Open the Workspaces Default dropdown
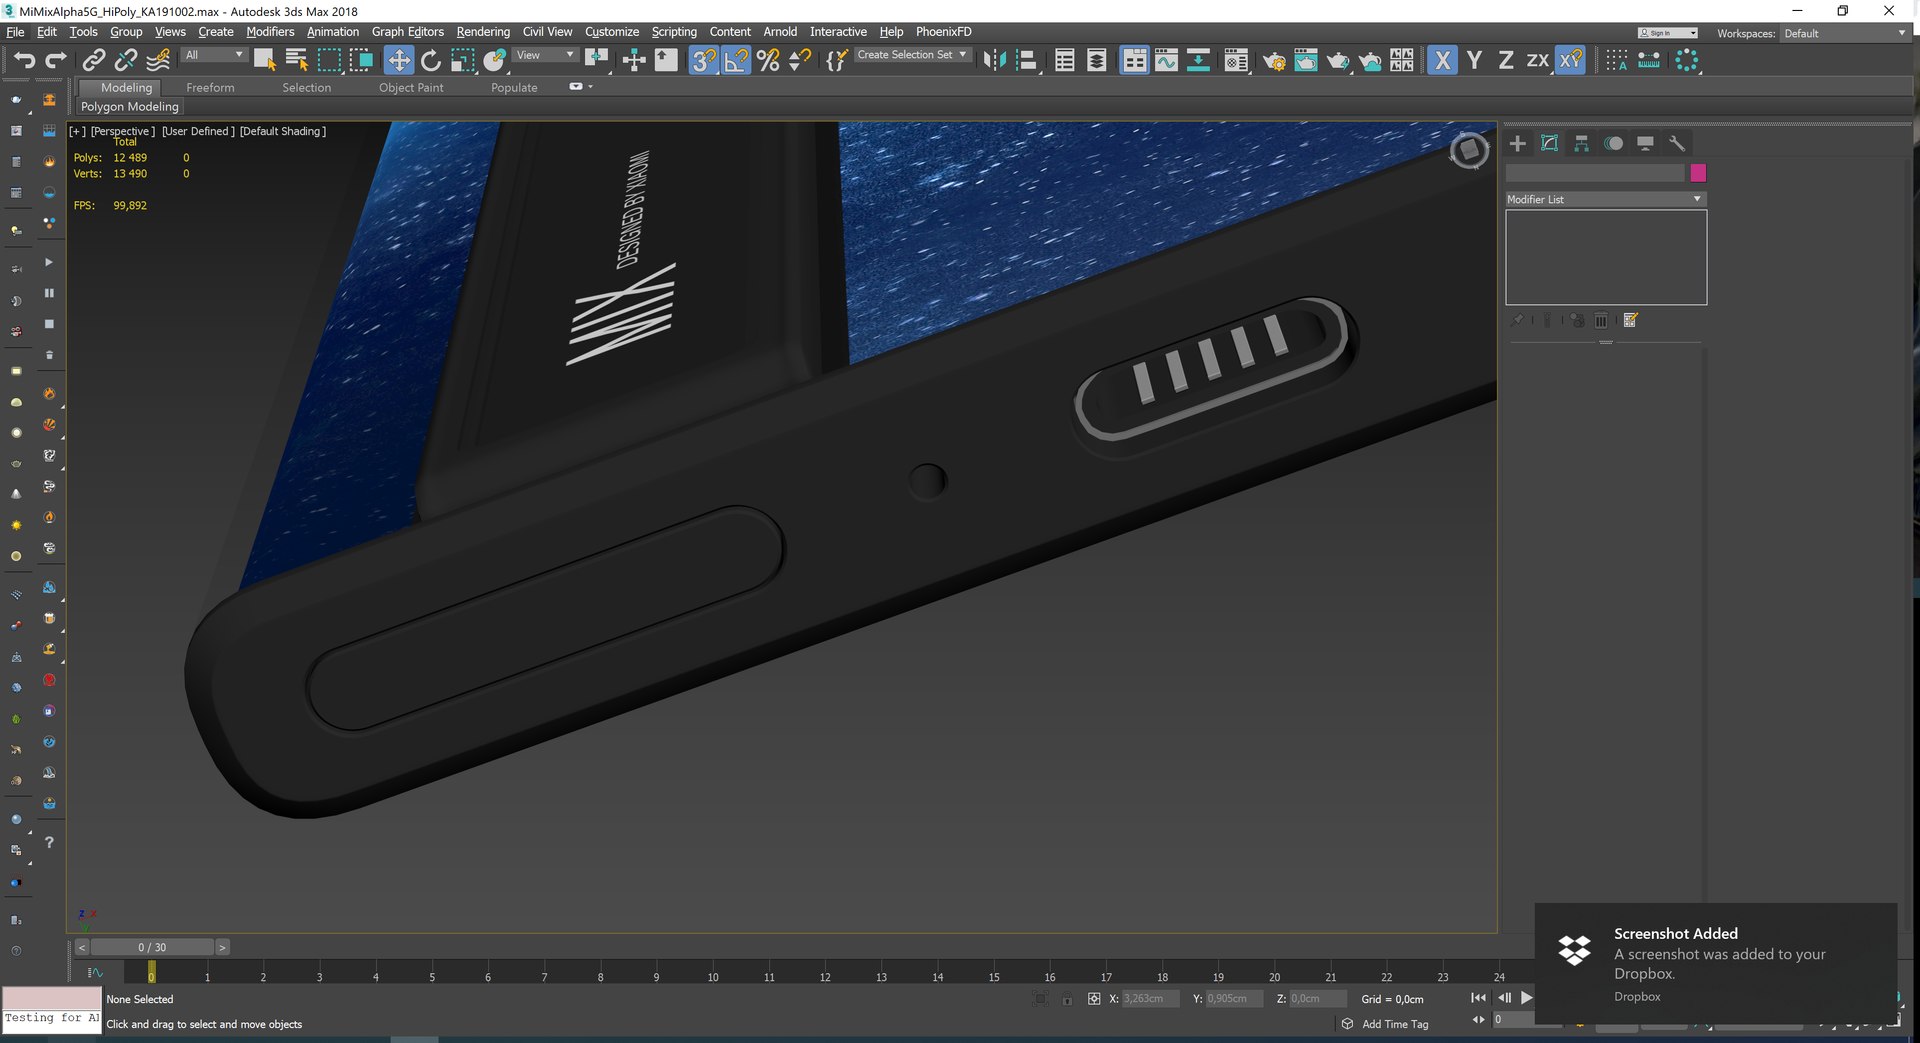Image resolution: width=1920 pixels, height=1043 pixels. [x=1845, y=33]
